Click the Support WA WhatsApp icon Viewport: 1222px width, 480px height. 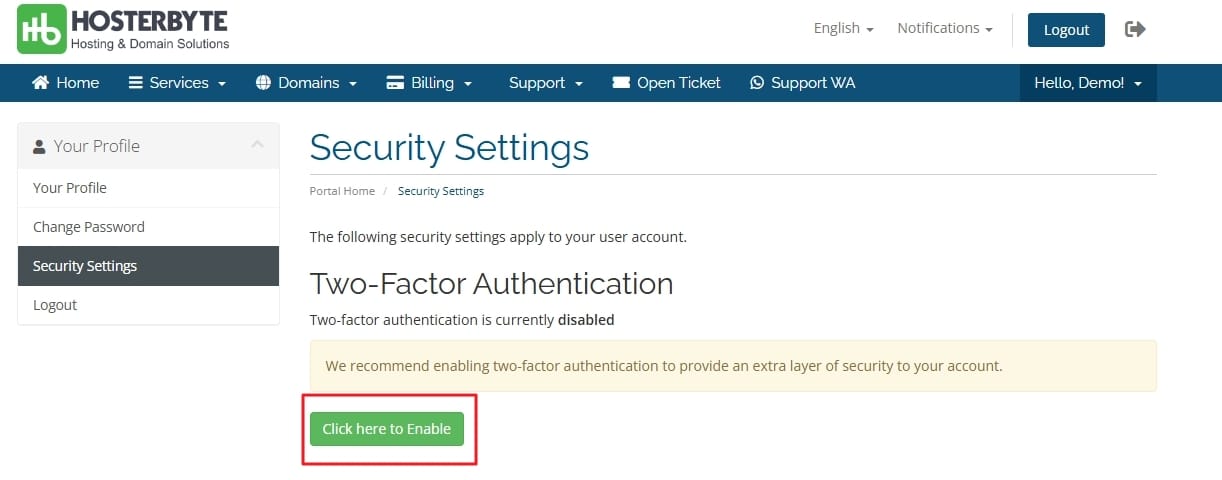pyautogui.click(x=757, y=83)
